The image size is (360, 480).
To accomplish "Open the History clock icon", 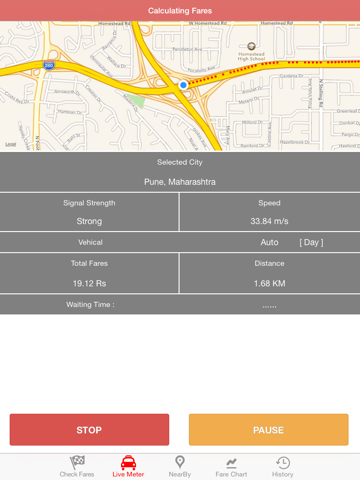I will tap(283, 463).
